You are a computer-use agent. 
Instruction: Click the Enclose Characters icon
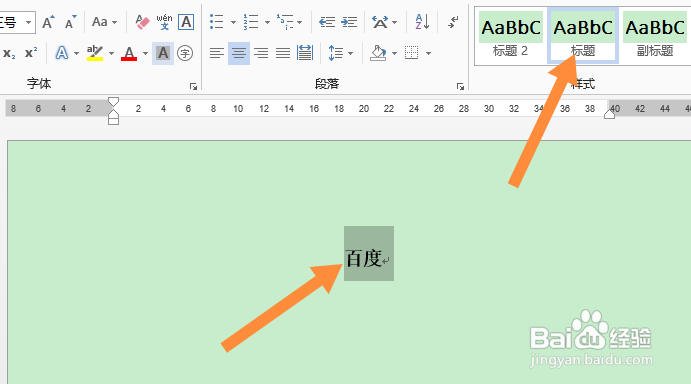[185, 53]
